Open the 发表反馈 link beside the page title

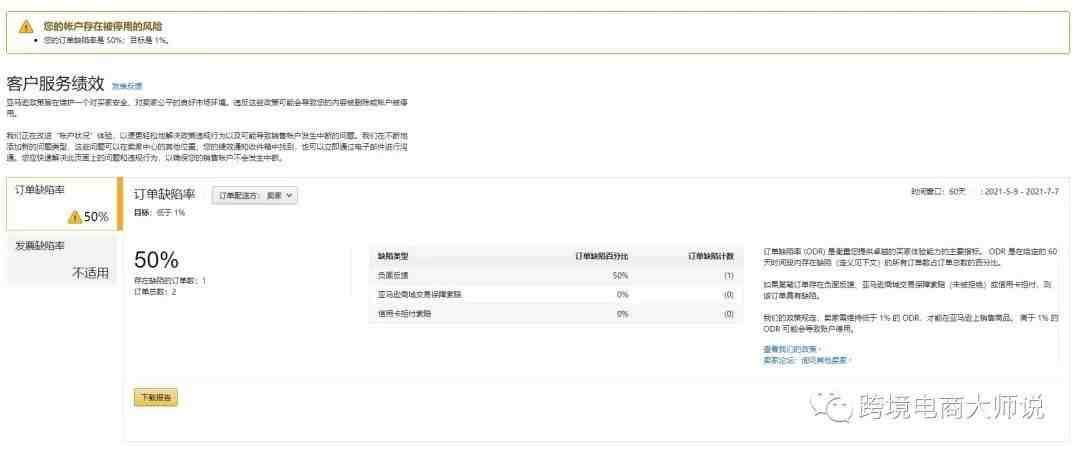click(x=127, y=86)
